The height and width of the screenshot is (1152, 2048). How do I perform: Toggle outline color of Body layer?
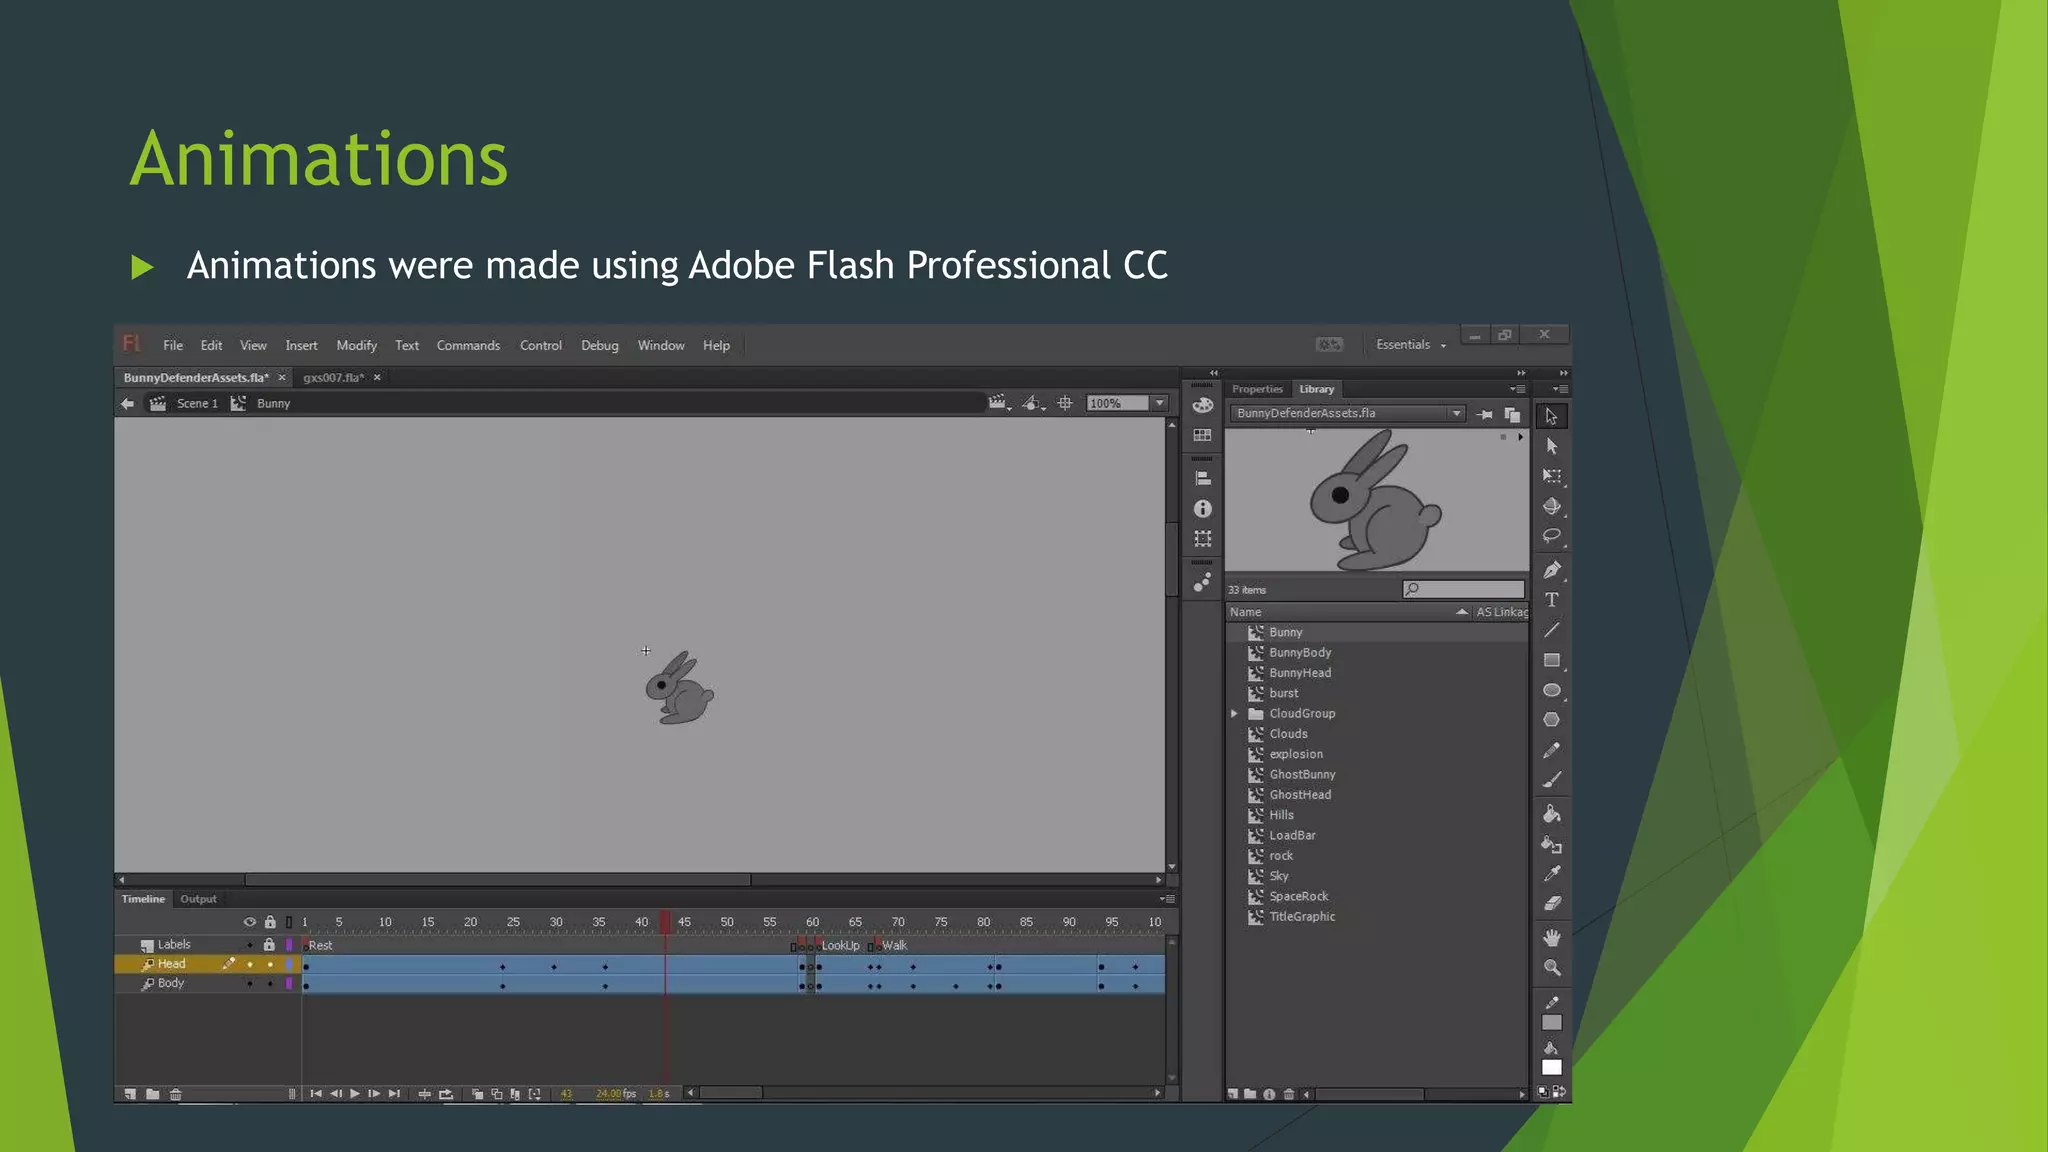pos(289,984)
